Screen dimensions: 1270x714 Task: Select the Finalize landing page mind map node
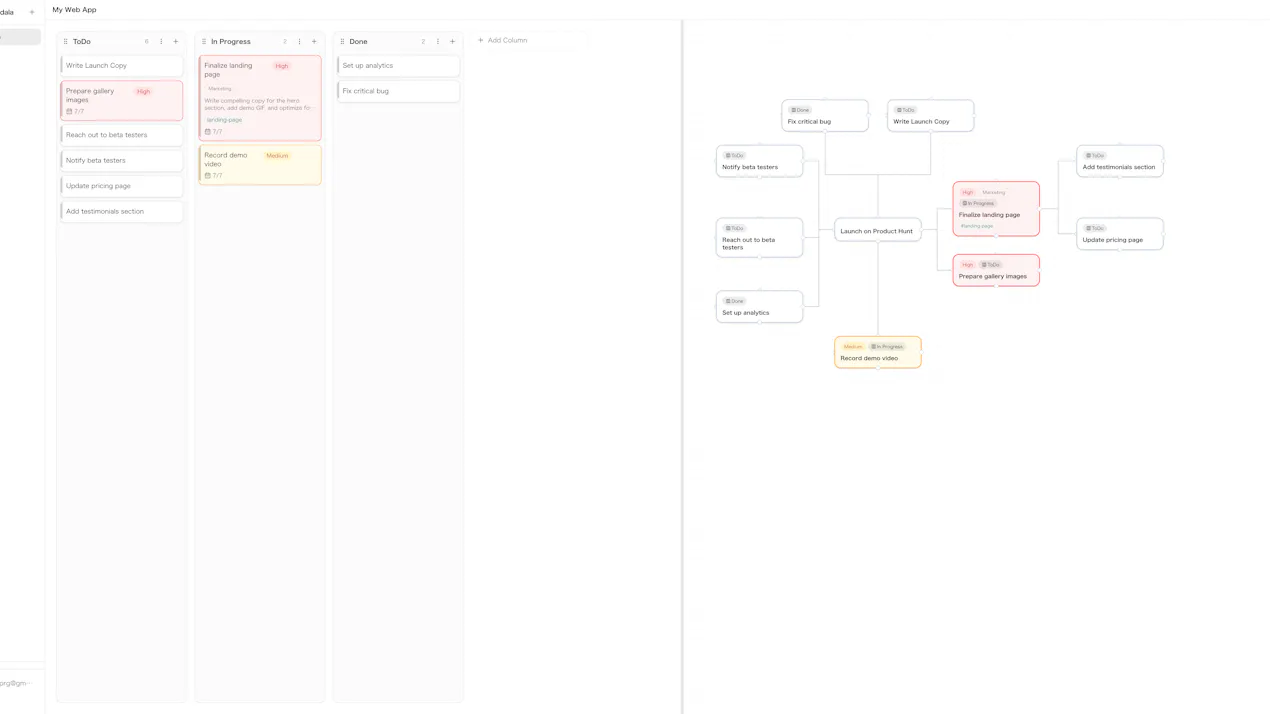[996, 209]
